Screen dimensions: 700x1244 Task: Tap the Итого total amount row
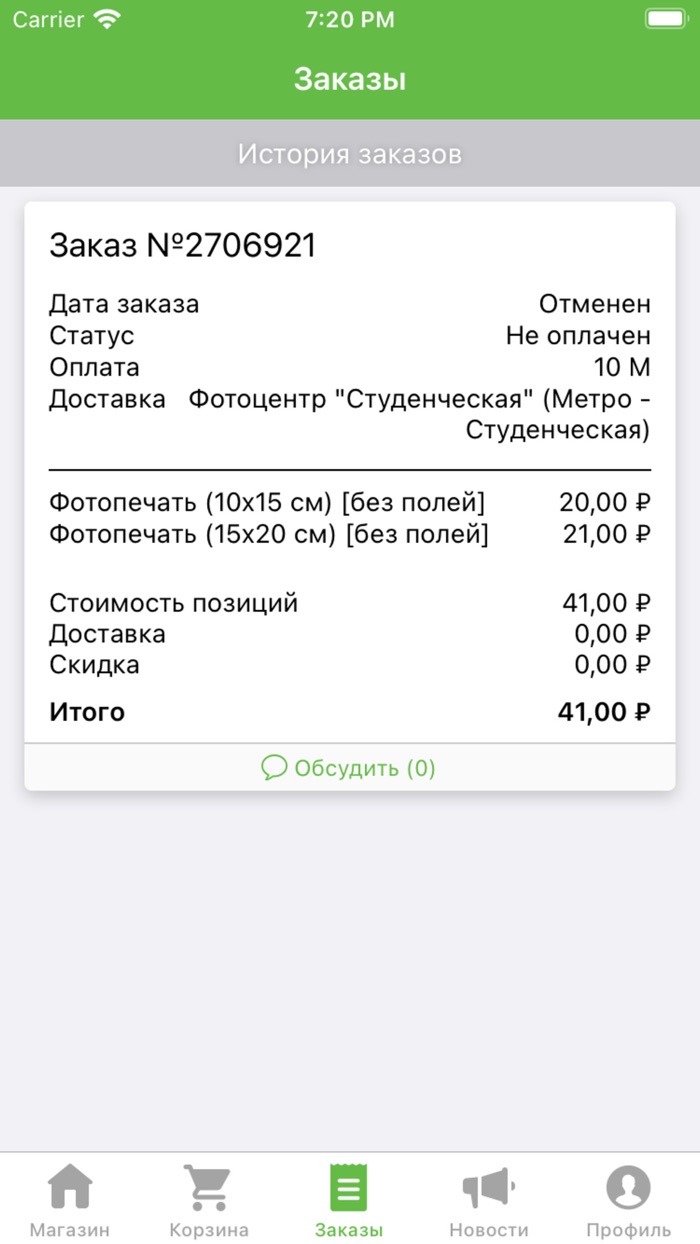pos(350,711)
